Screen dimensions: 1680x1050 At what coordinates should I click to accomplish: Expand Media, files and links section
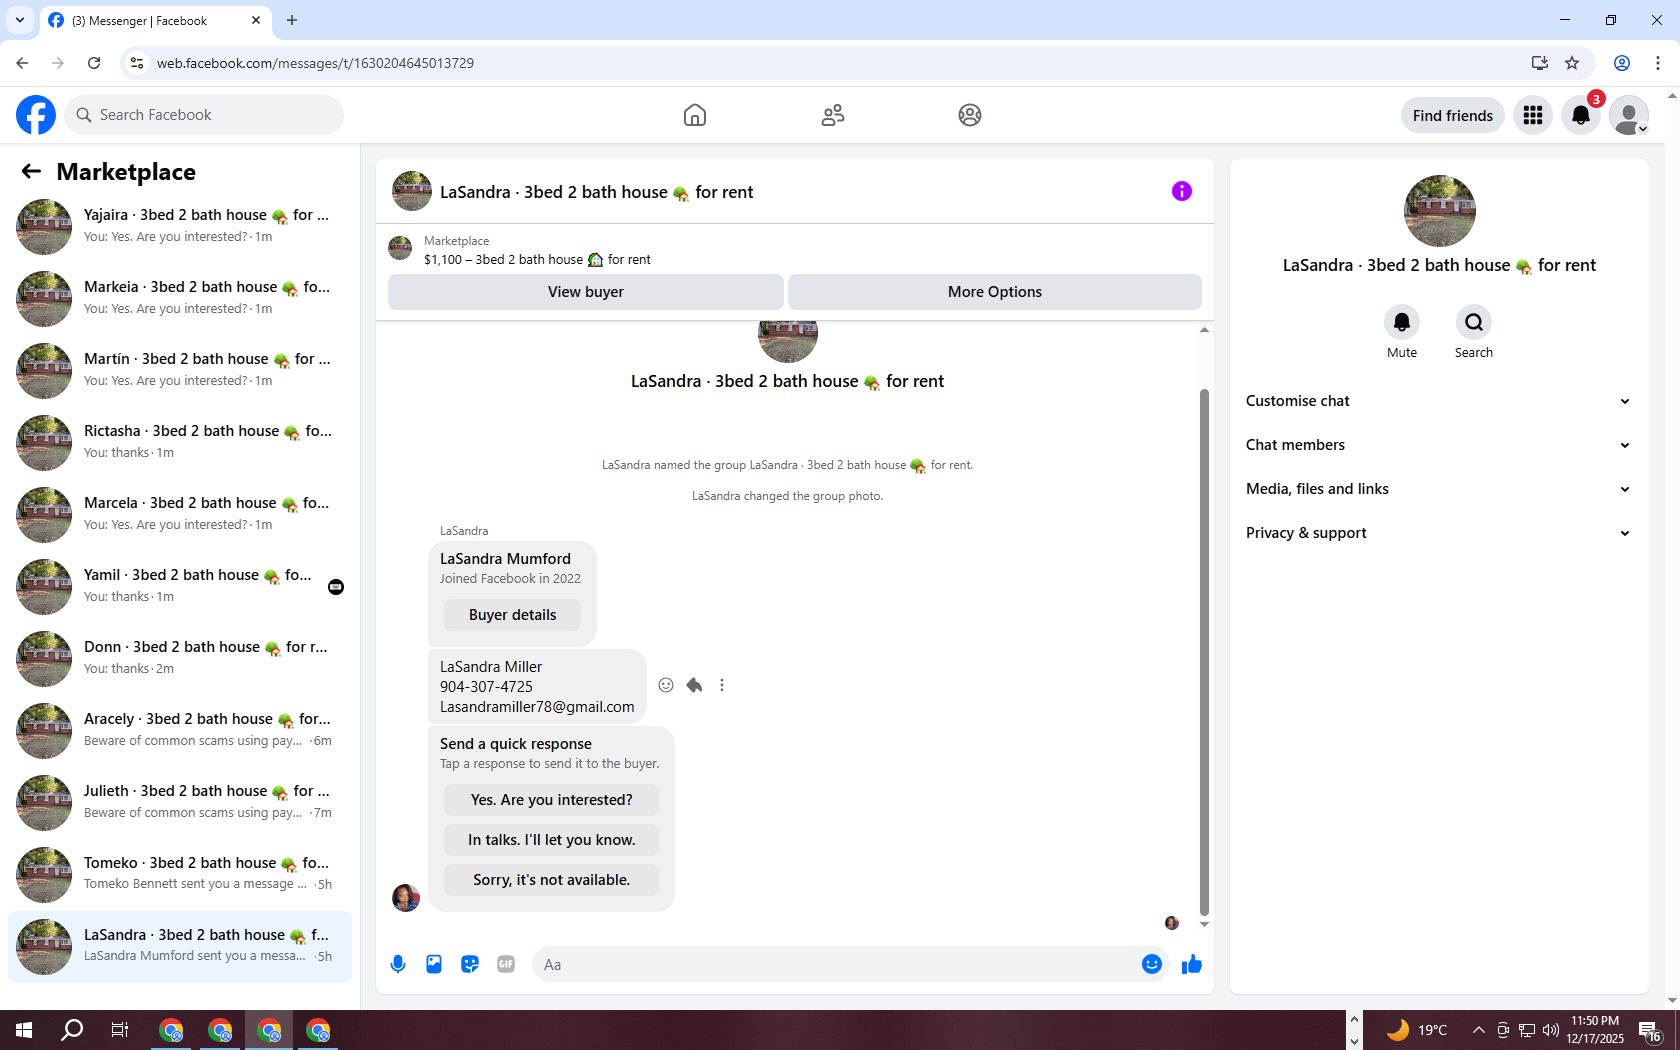[x=1439, y=489]
